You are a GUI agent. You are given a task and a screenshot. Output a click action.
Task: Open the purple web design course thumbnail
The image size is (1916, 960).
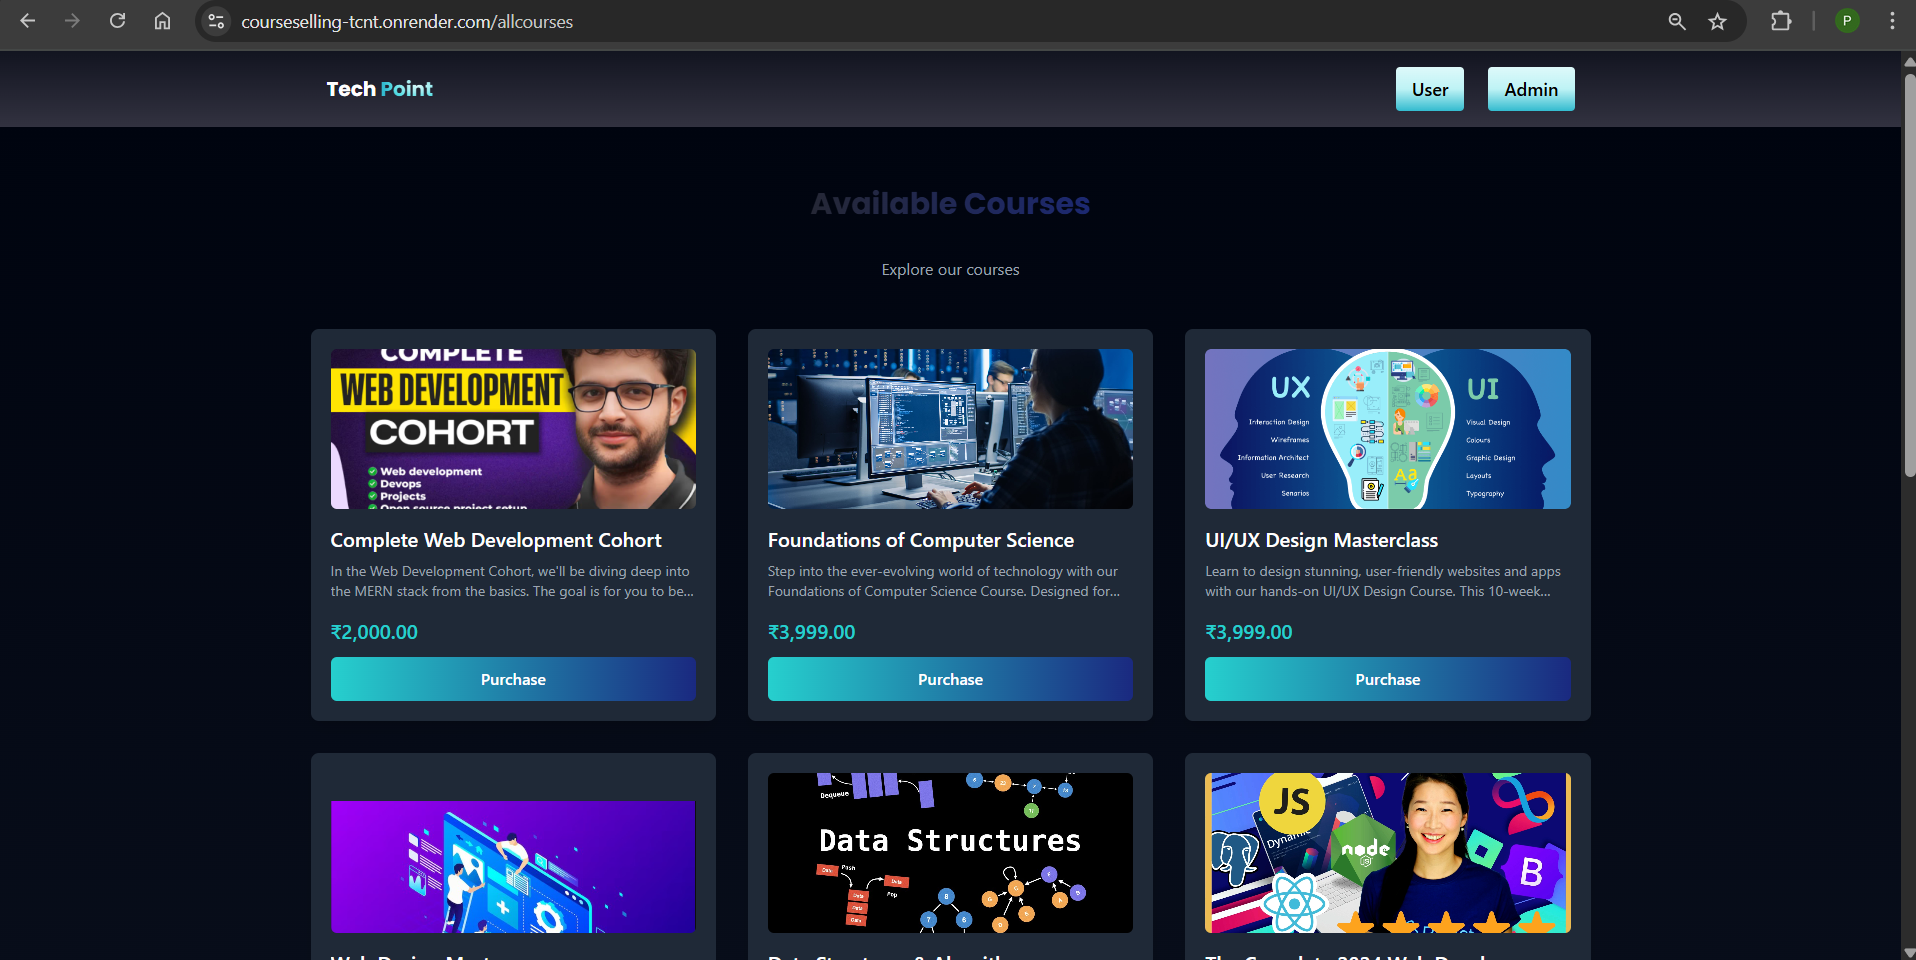coord(513,866)
